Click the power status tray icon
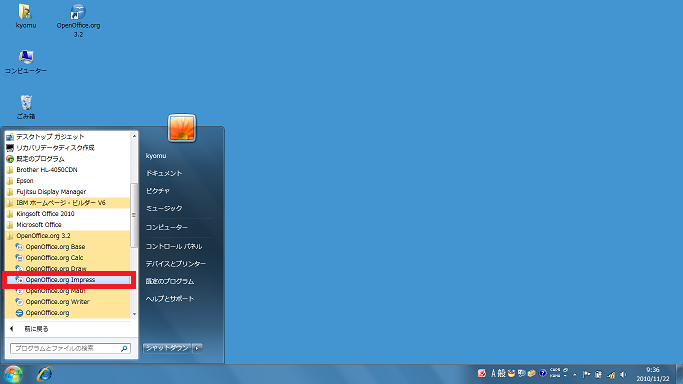This screenshot has width=683, height=384. (598, 374)
